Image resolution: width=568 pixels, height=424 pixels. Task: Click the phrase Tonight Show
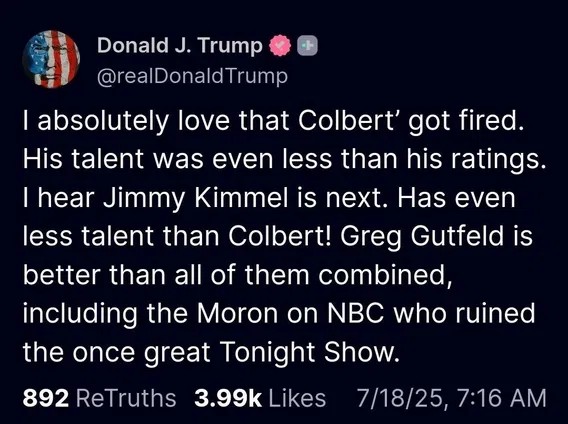tap(306, 352)
